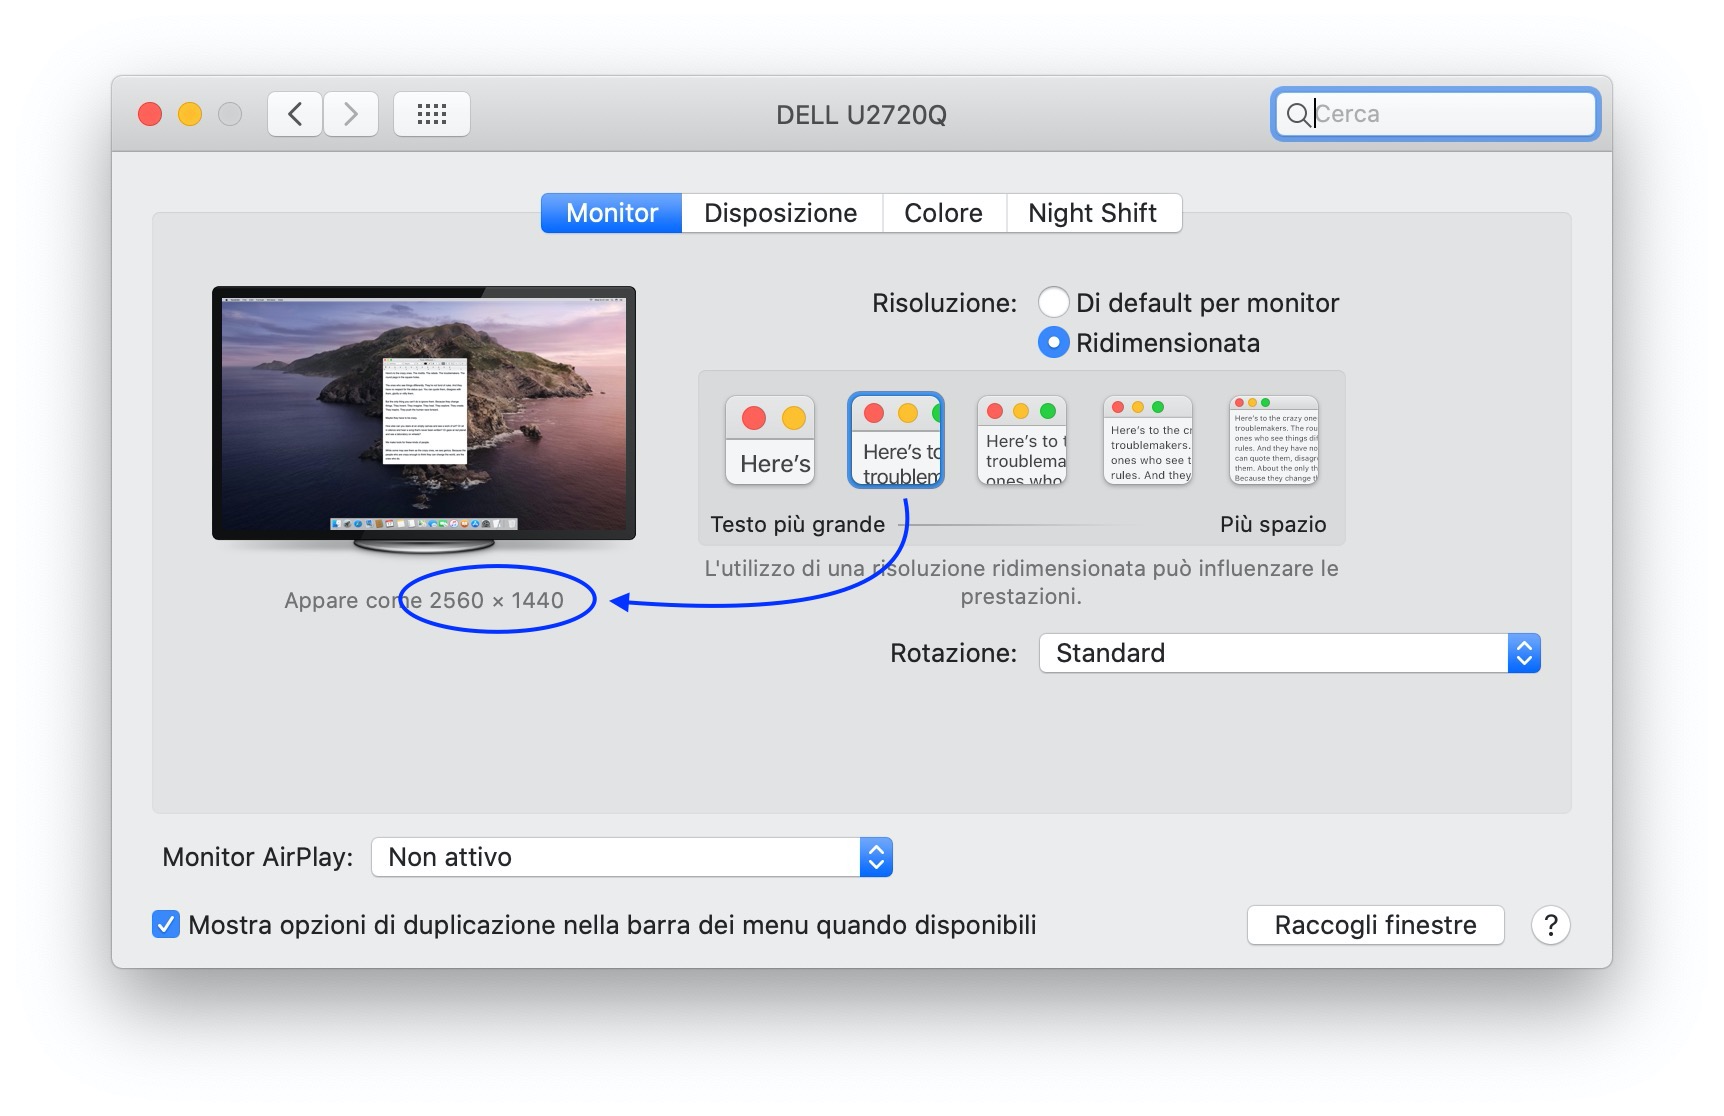Go back with the left chevron button

coord(295,114)
